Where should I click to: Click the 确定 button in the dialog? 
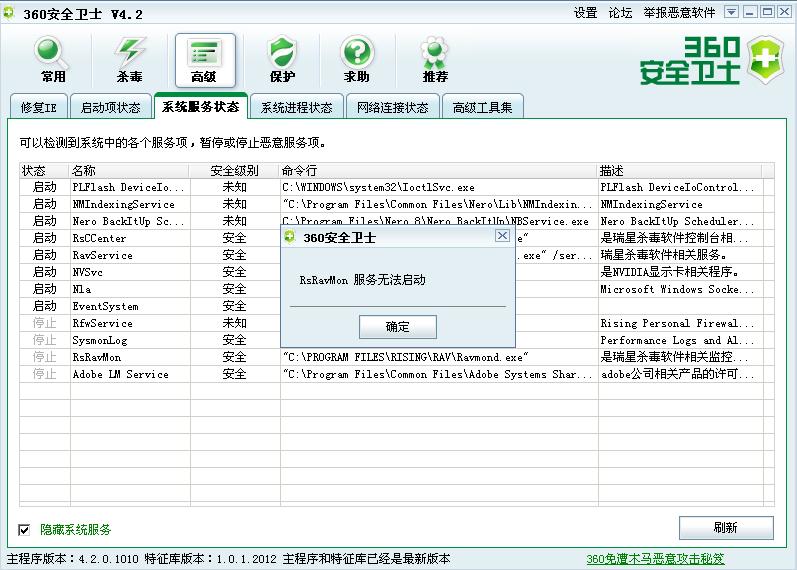(x=397, y=326)
